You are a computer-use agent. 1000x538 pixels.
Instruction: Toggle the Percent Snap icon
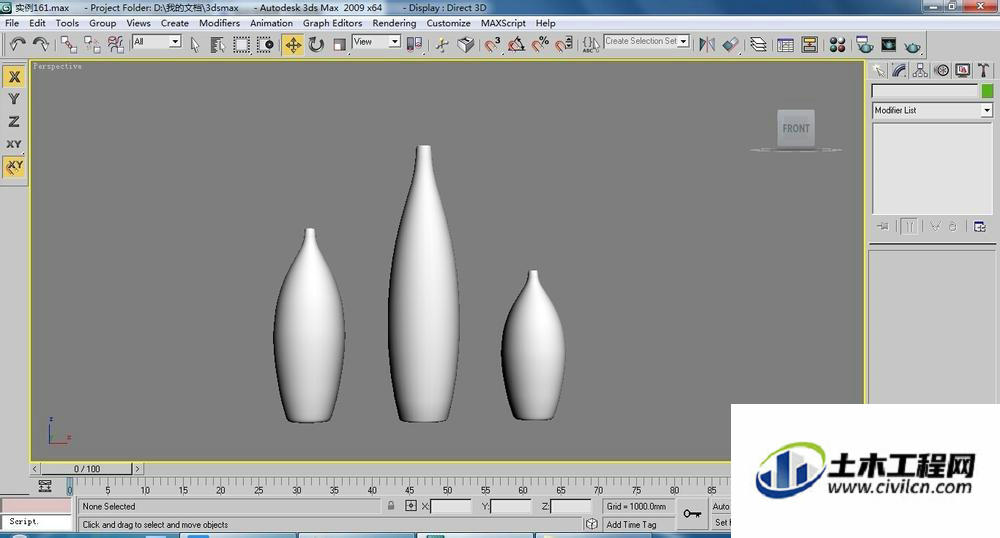[x=540, y=45]
